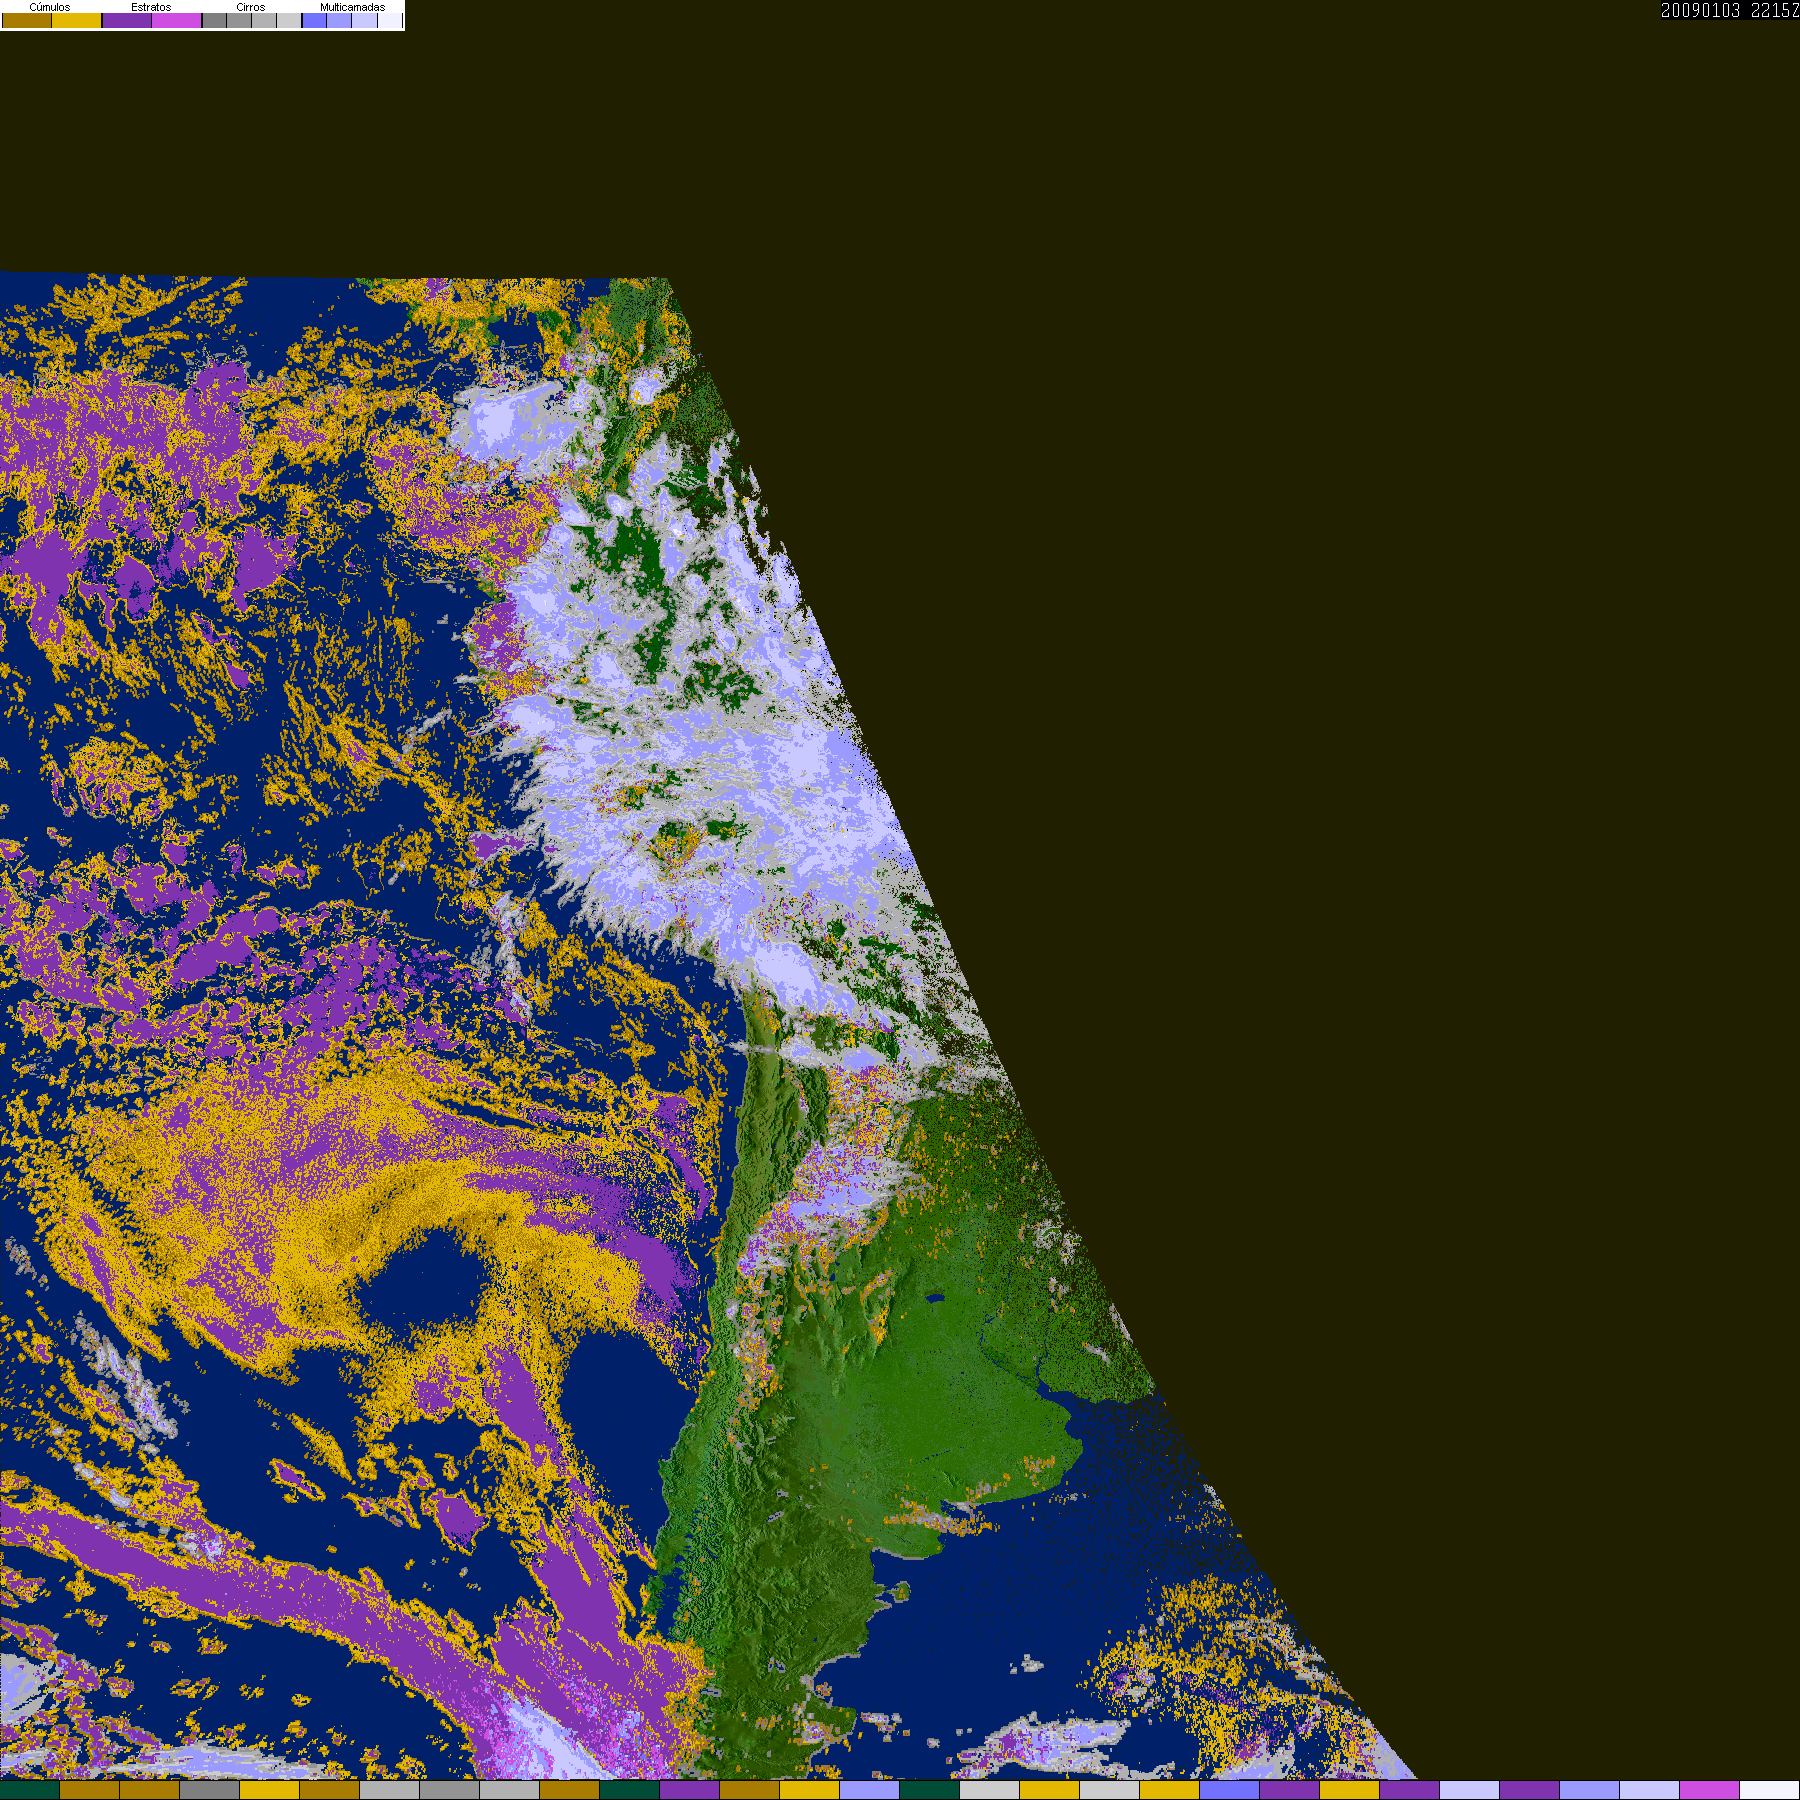Click the Estratos legend label

(x=151, y=7)
